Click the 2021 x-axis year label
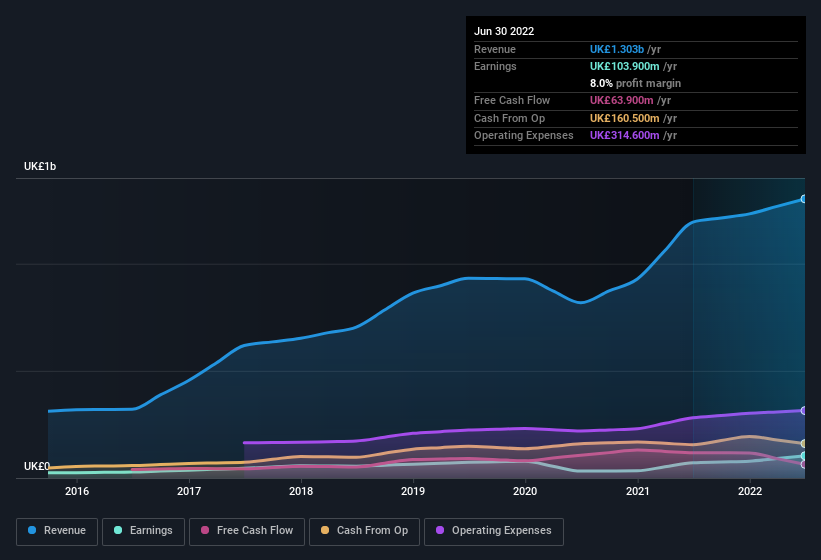The width and height of the screenshot is (821, 560). 637,491
